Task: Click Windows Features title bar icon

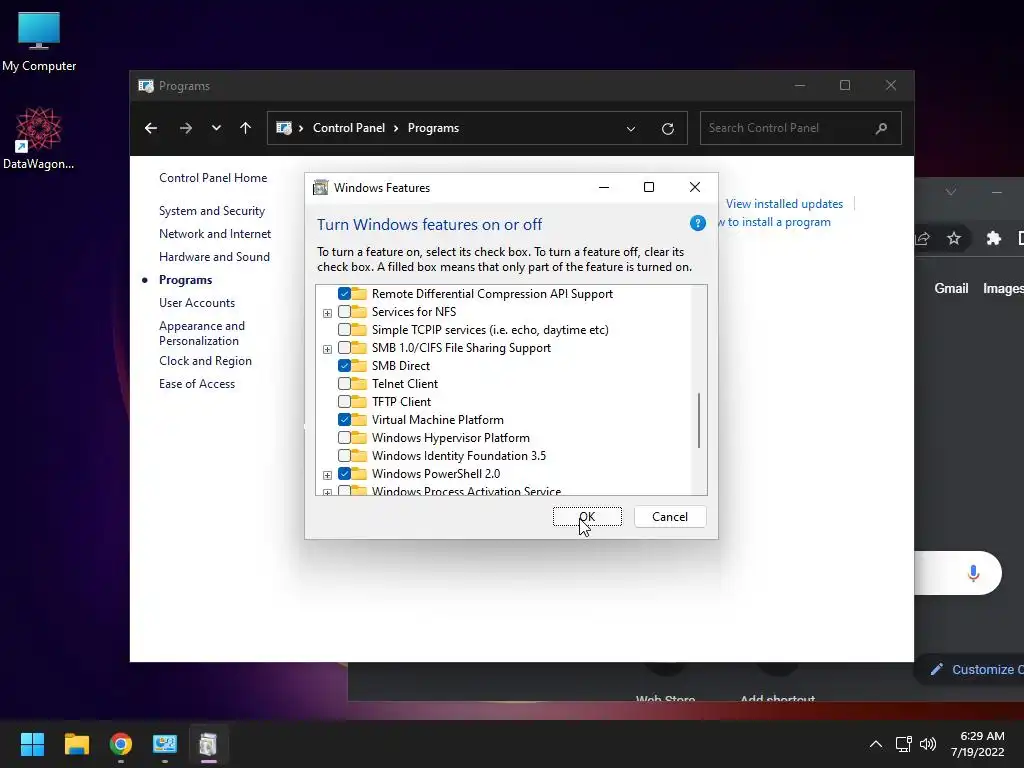Action: click(321, 187)
